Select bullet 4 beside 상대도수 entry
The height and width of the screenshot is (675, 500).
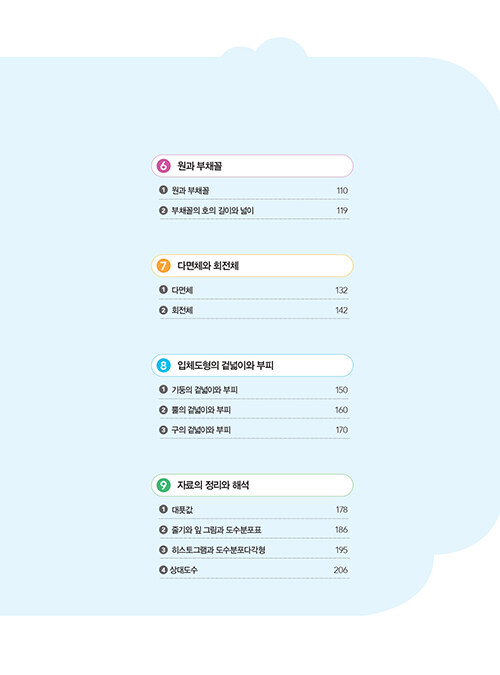tap(163, 570)
